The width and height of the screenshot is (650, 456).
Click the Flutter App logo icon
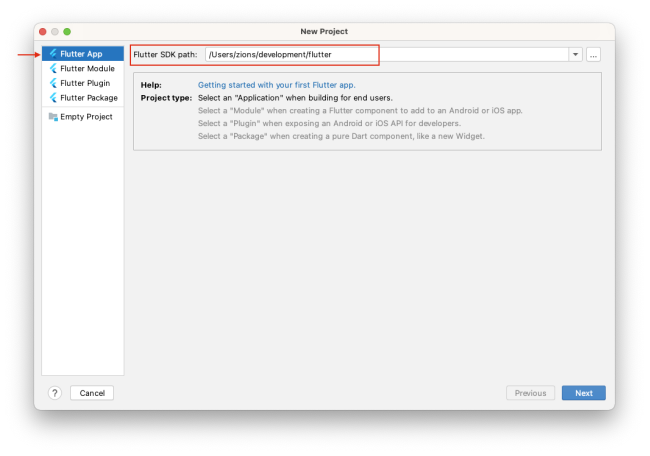[x=53, y=53]
